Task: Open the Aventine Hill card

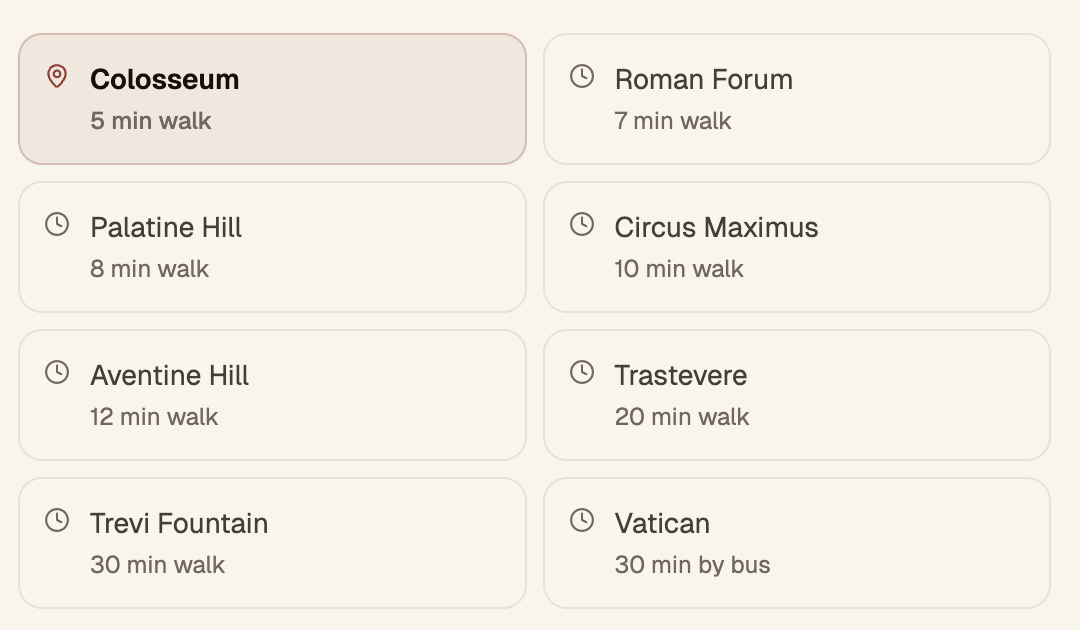Action: (x=273, y=395)
